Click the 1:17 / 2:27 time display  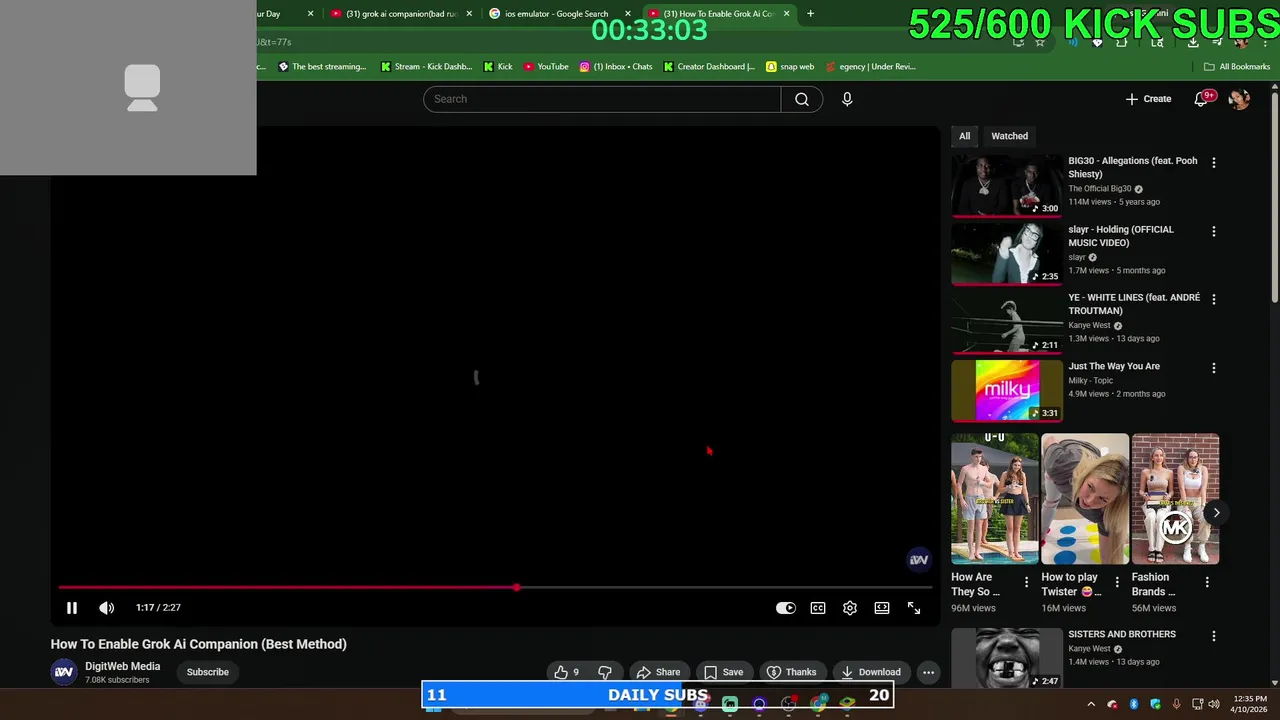[x=158, y=608]
